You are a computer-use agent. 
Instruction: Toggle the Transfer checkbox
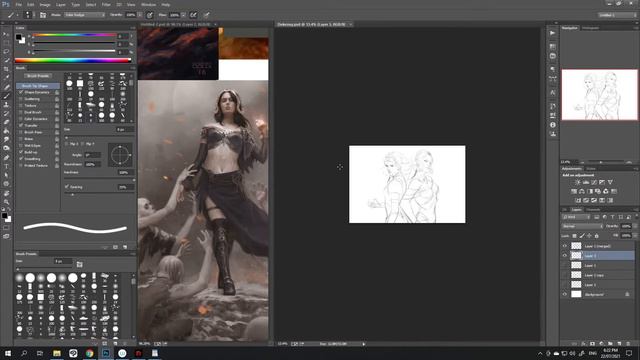pos(21,125)
